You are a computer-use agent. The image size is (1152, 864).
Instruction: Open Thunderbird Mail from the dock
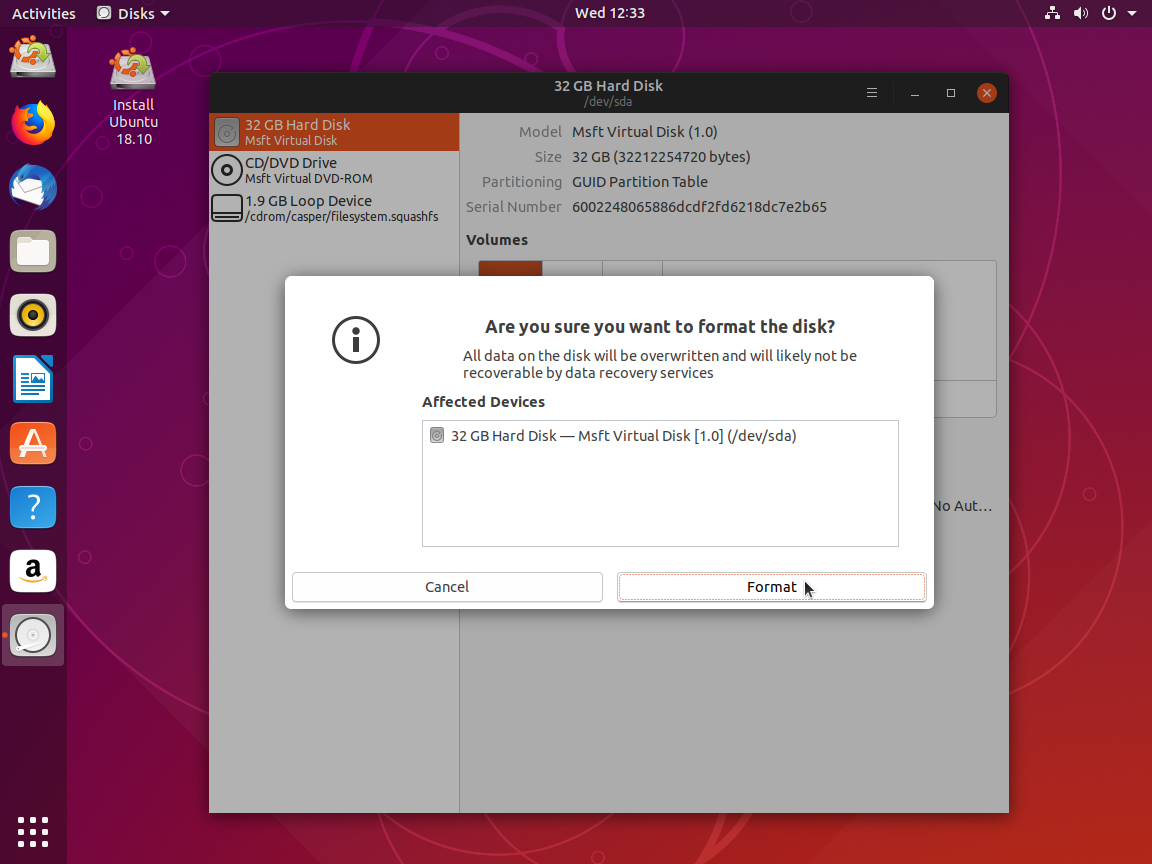33,187
